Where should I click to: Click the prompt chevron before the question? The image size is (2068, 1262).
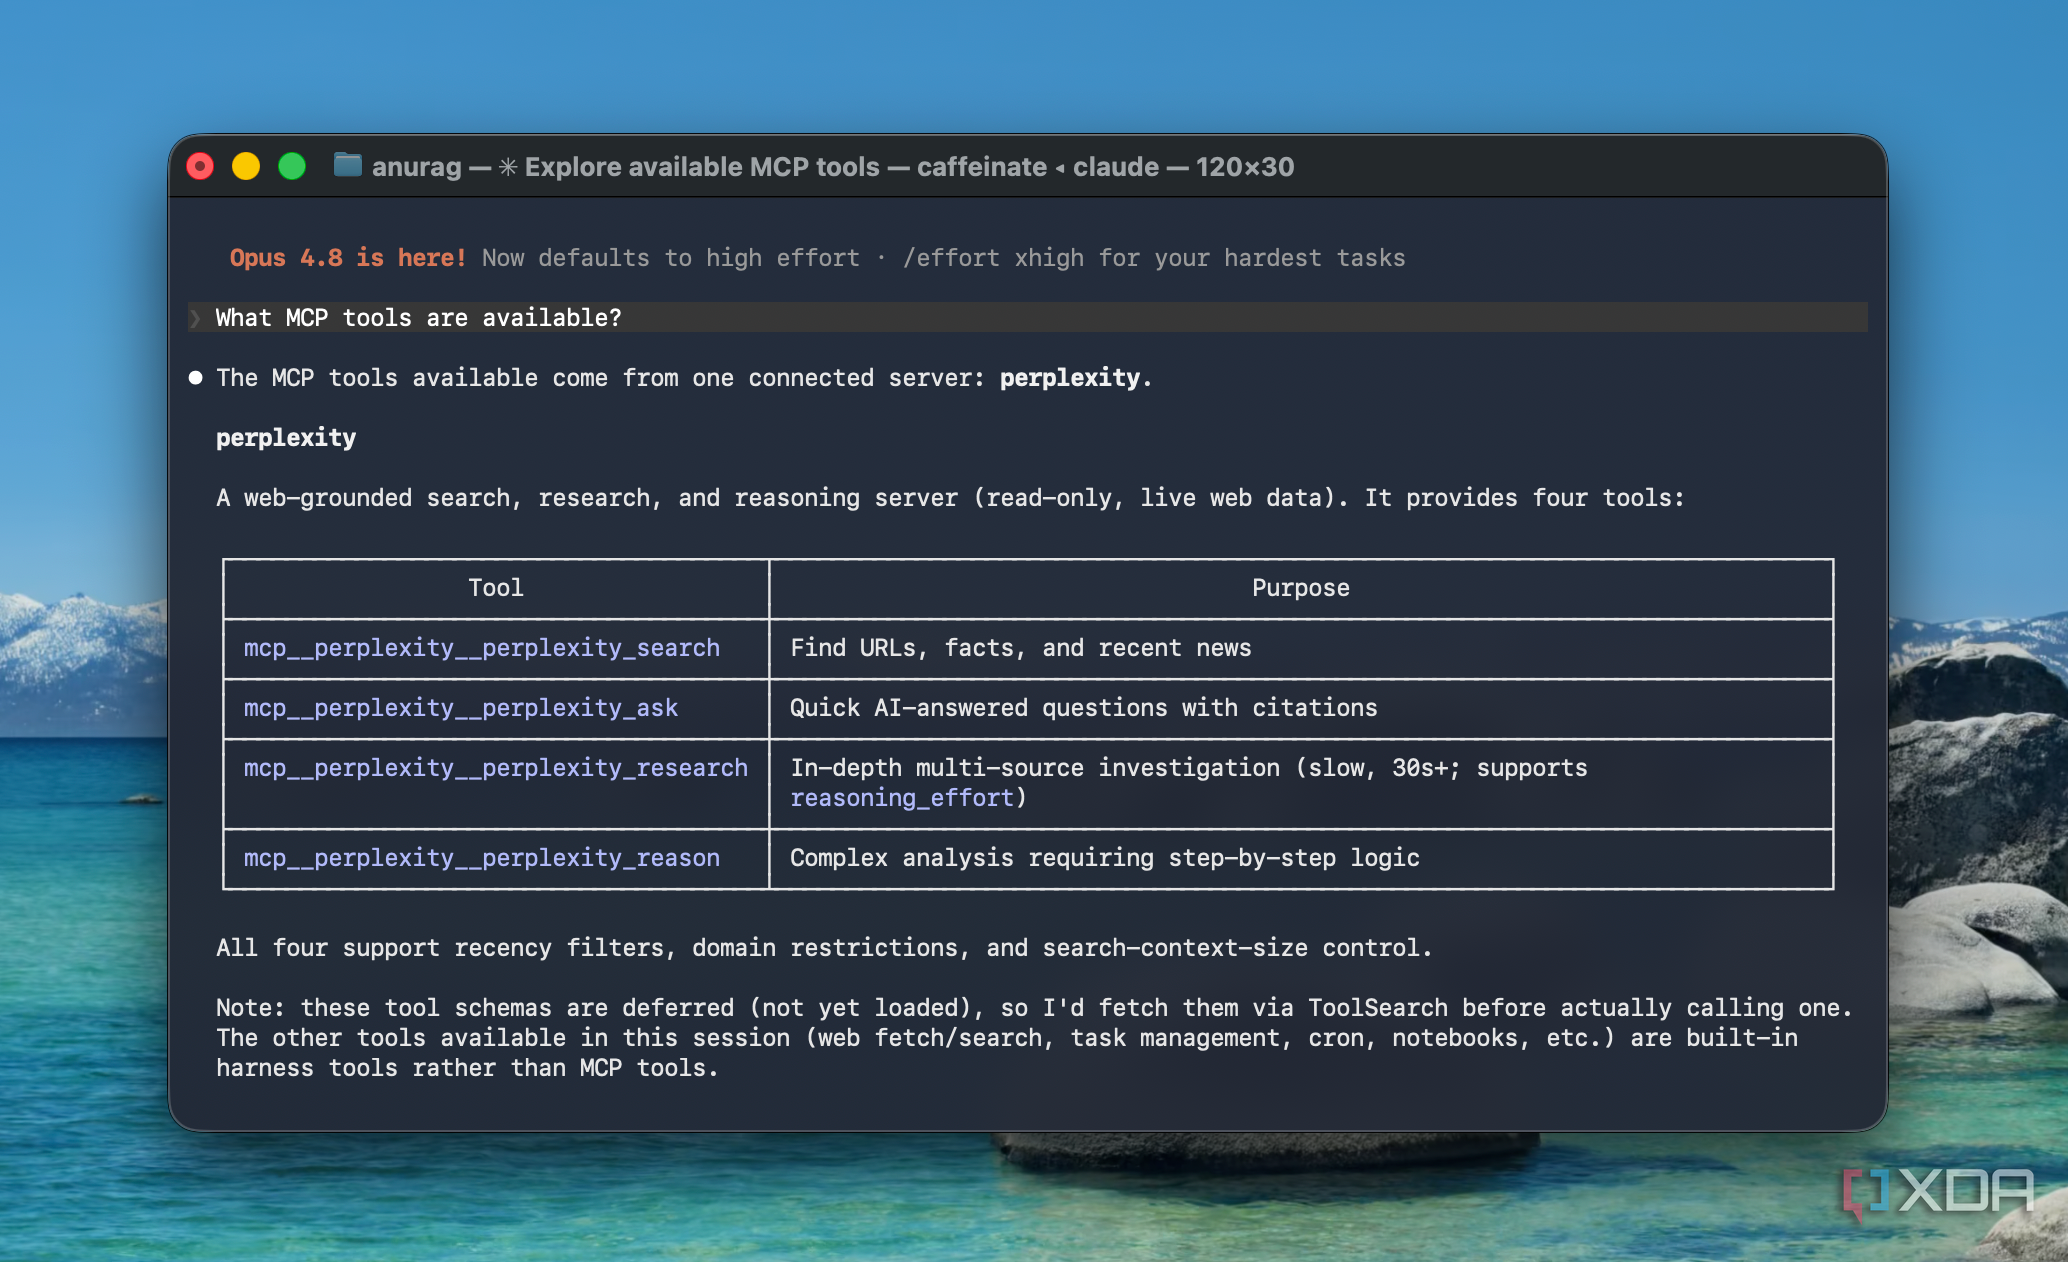195,318
